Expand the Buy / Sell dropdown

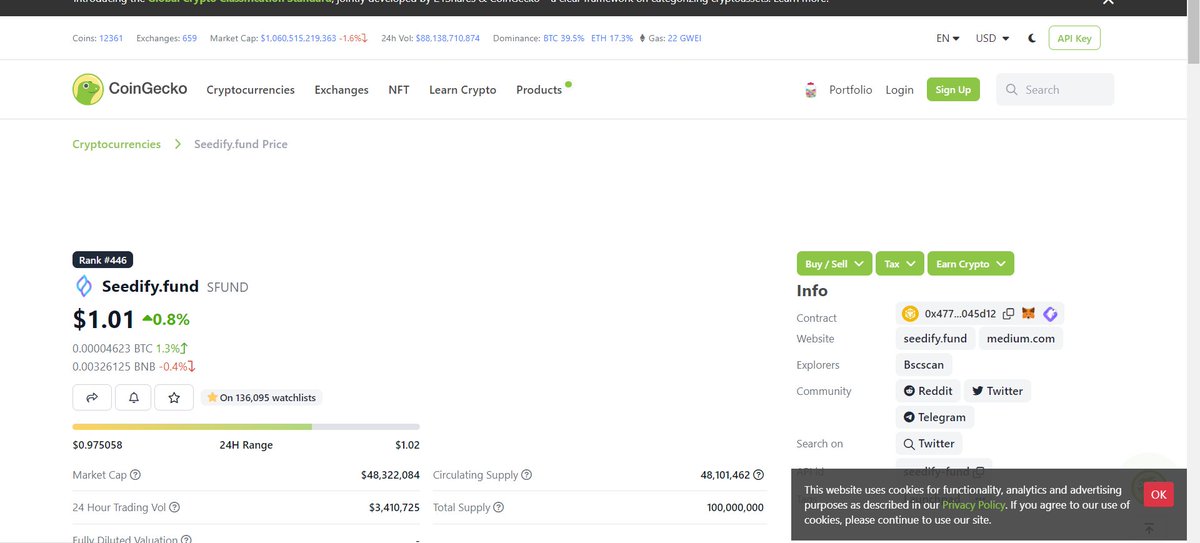[834, 264]
